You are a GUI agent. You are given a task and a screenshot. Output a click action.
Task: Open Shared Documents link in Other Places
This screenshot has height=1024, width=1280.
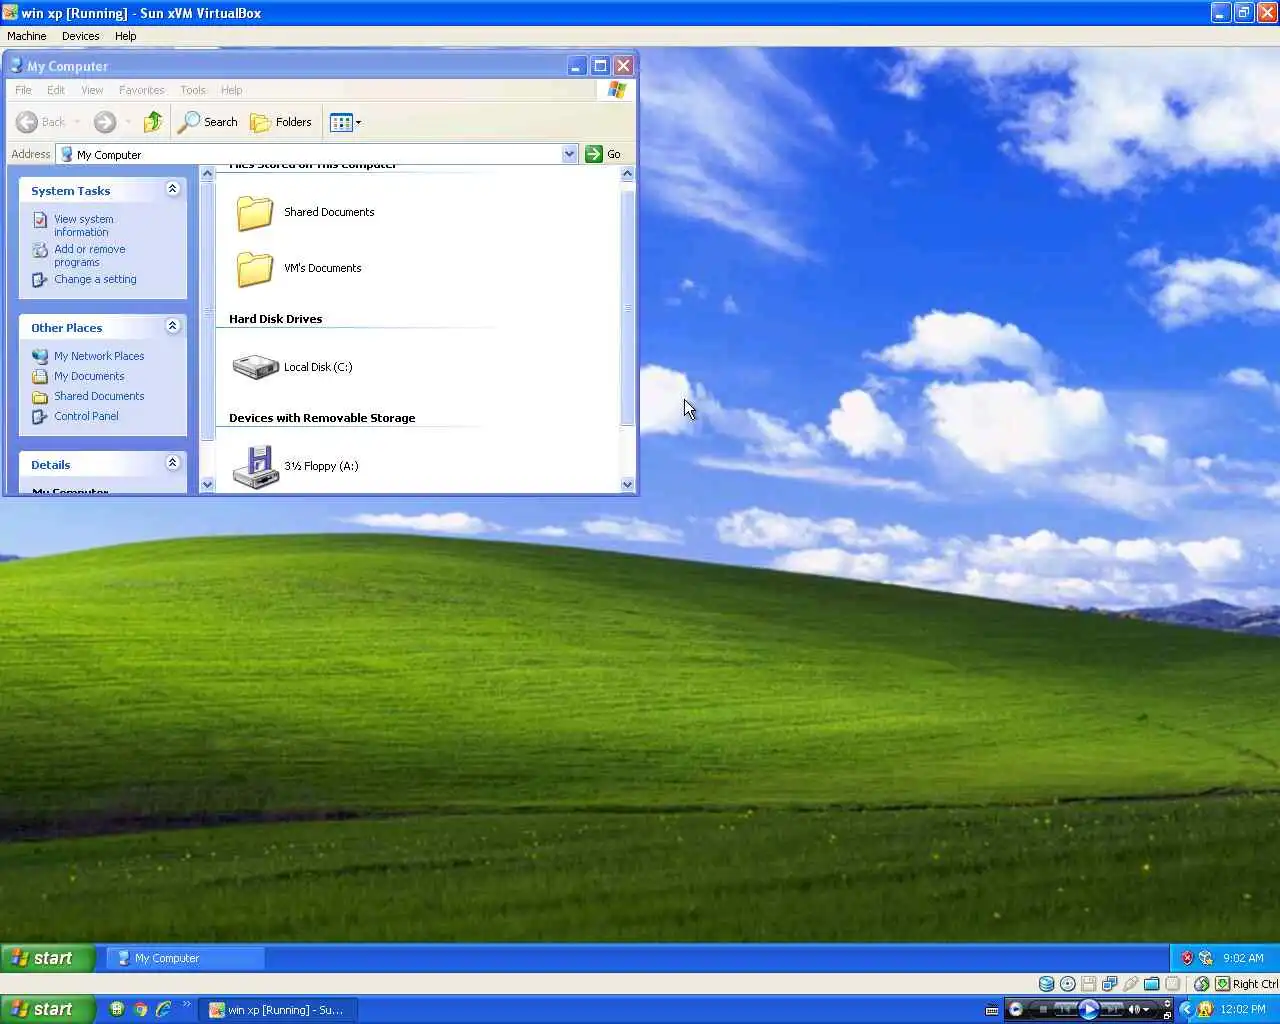[99, 396]
